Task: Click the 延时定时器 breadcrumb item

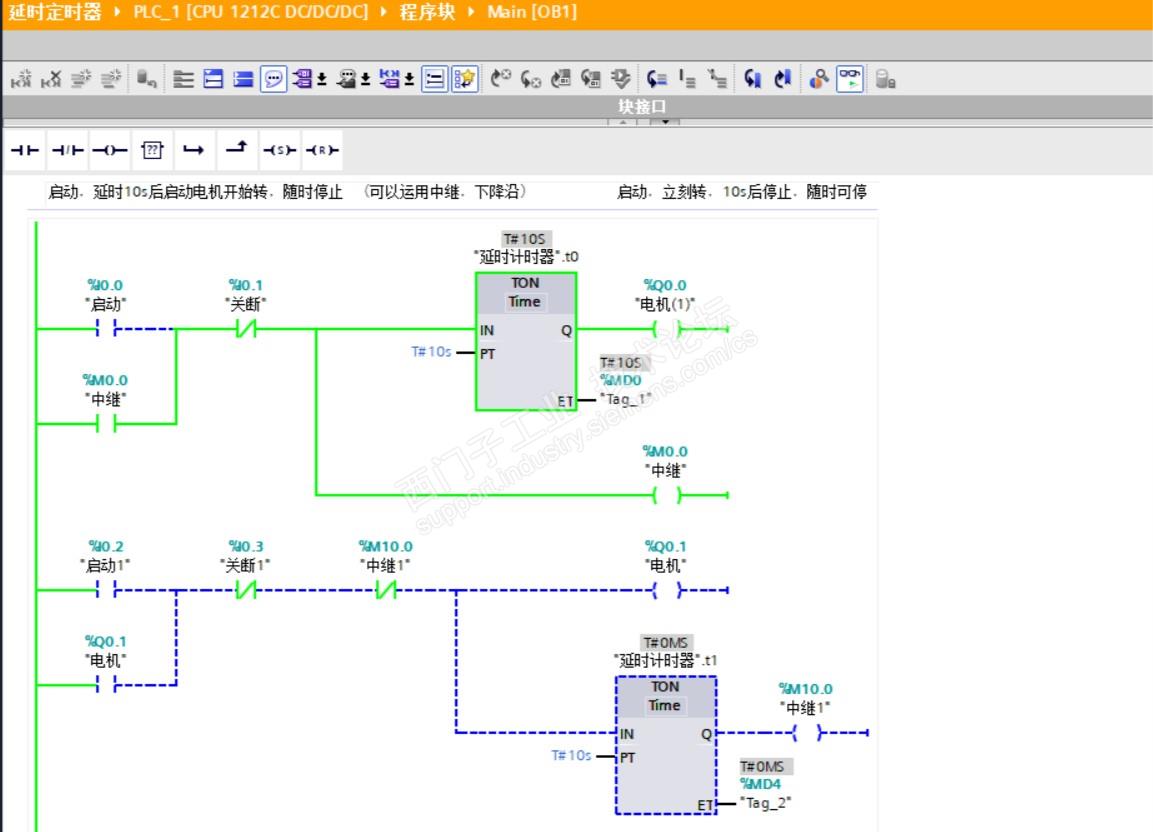Action: [x=54, y=12]
